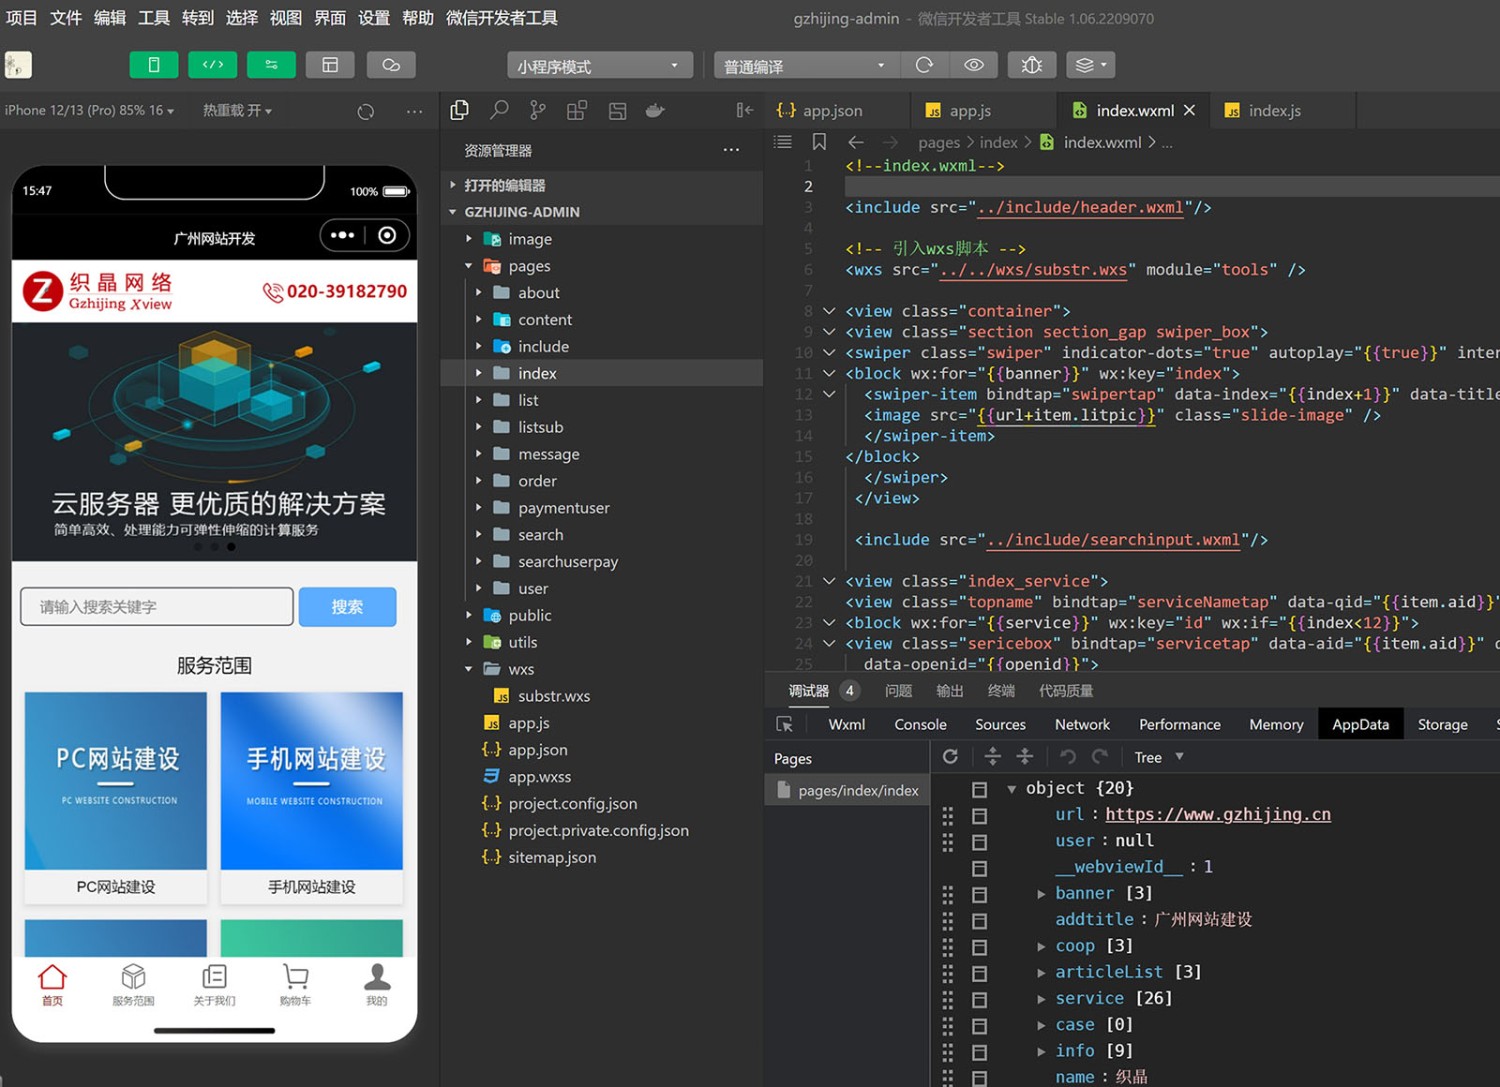Click the search keyword input field
This screenshot has width=1500, height=1087.
[x=157, y=607]
